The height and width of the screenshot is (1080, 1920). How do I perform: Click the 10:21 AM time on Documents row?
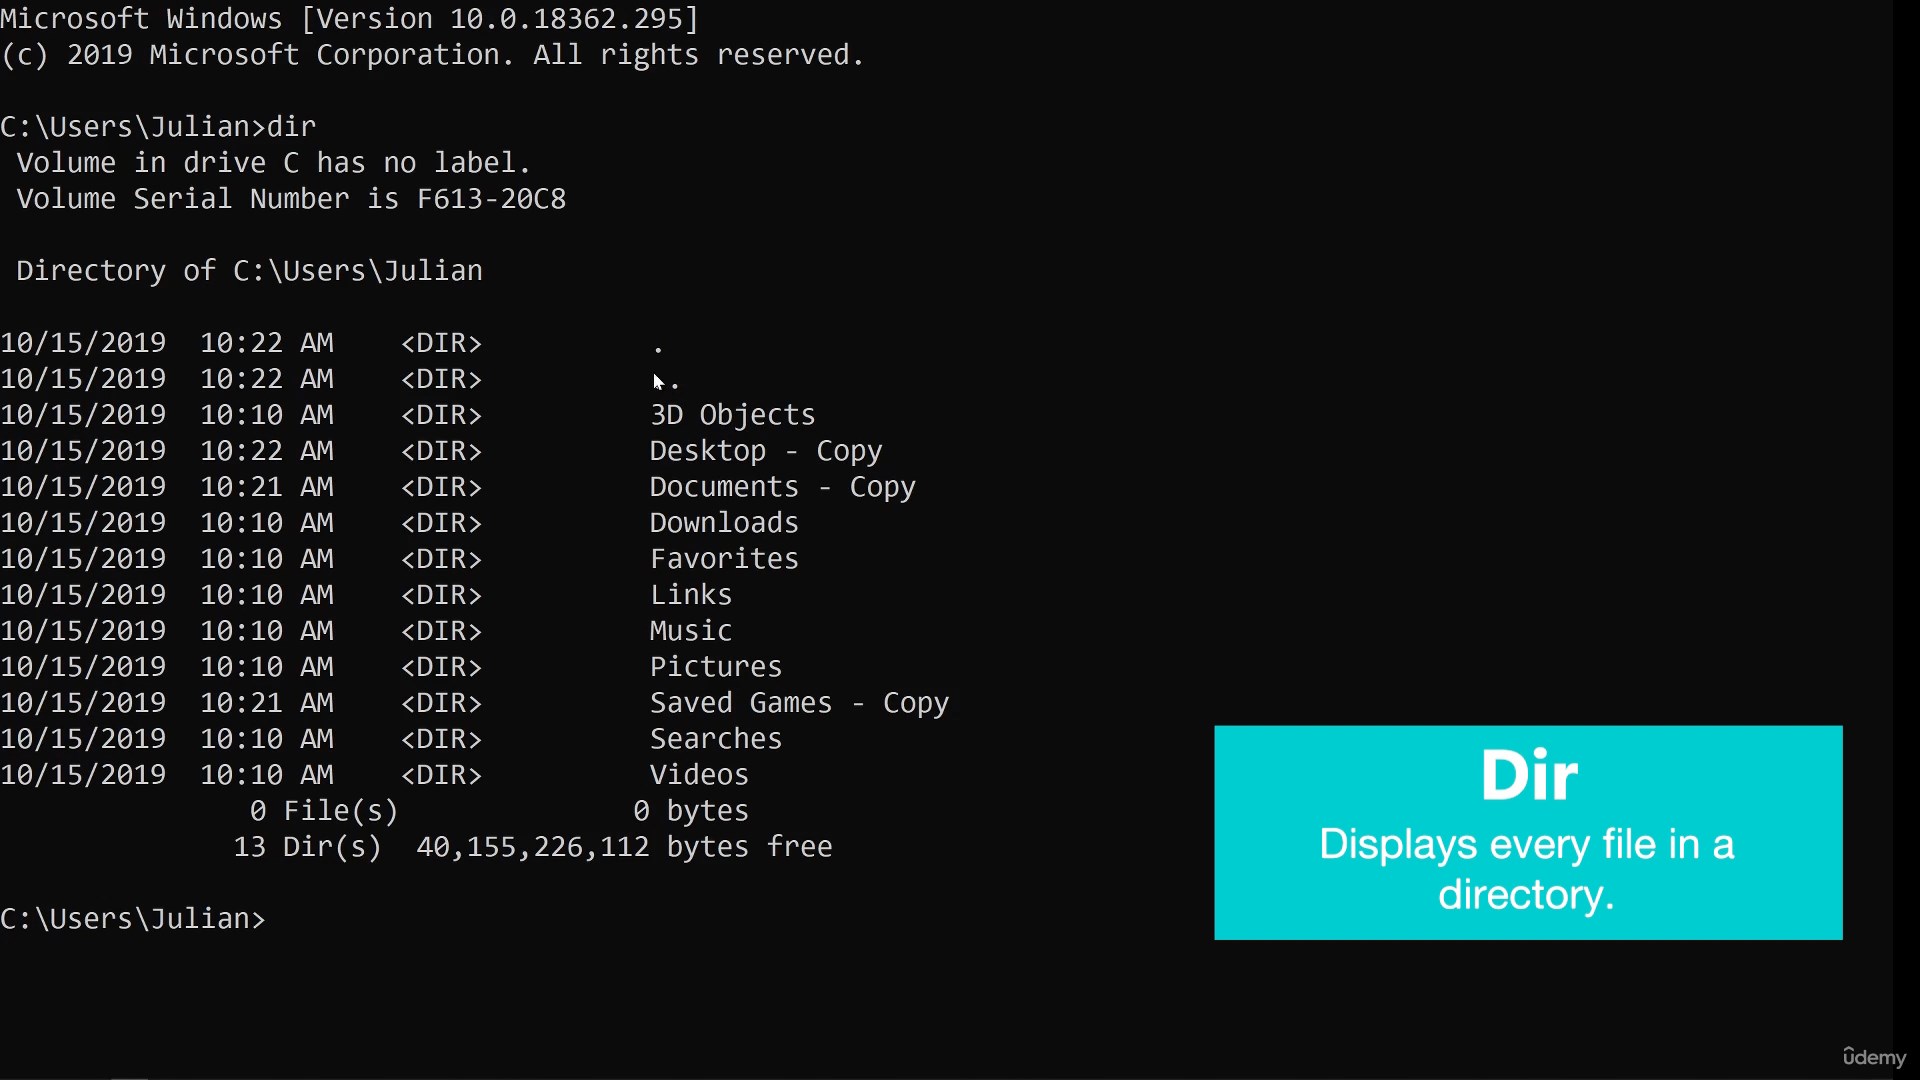266,487
